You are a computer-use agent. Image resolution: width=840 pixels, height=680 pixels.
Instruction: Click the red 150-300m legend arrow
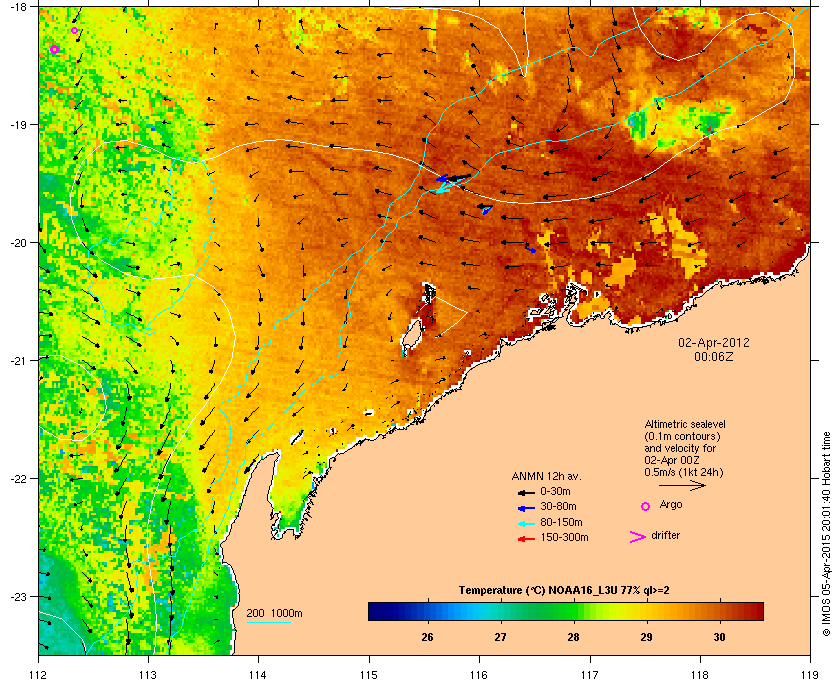point(526,539)
